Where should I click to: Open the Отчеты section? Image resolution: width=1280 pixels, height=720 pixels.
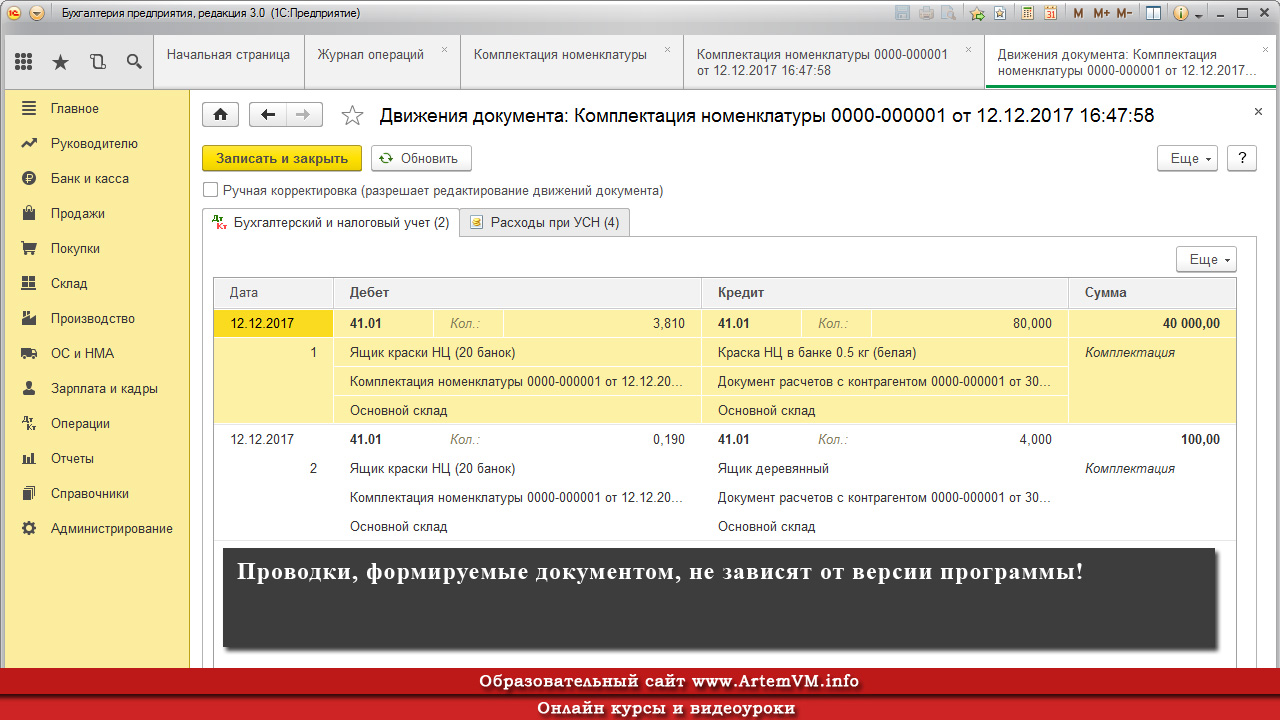[72, 458]
